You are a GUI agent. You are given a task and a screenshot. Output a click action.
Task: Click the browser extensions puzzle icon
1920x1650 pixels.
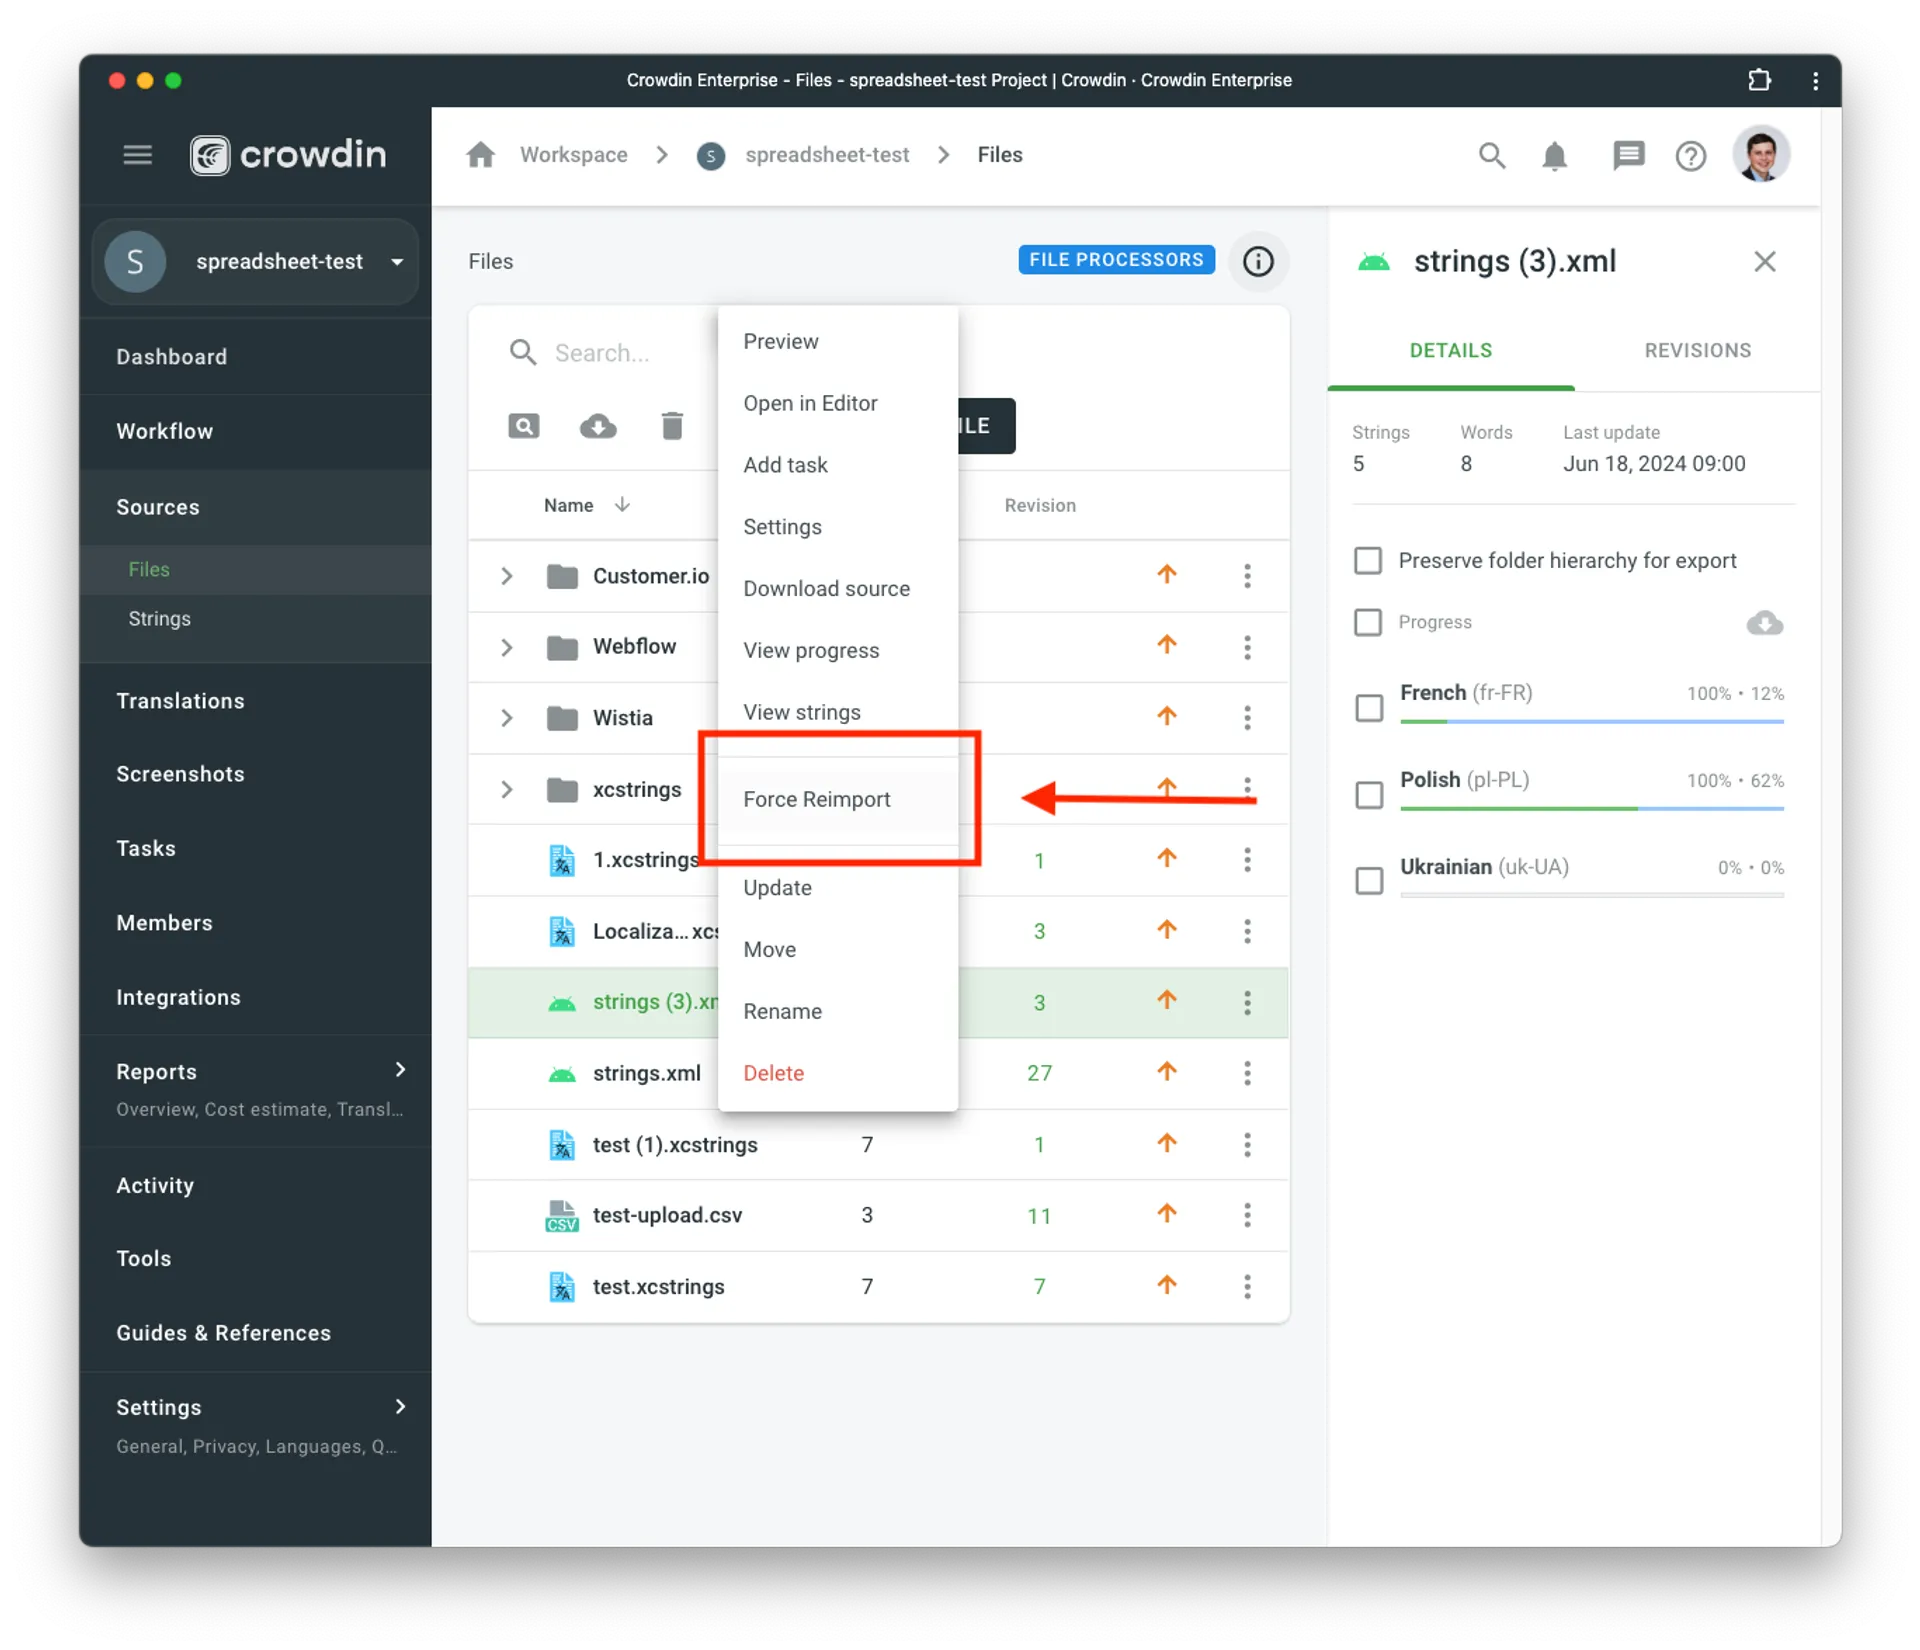(x=1759, y=80)
